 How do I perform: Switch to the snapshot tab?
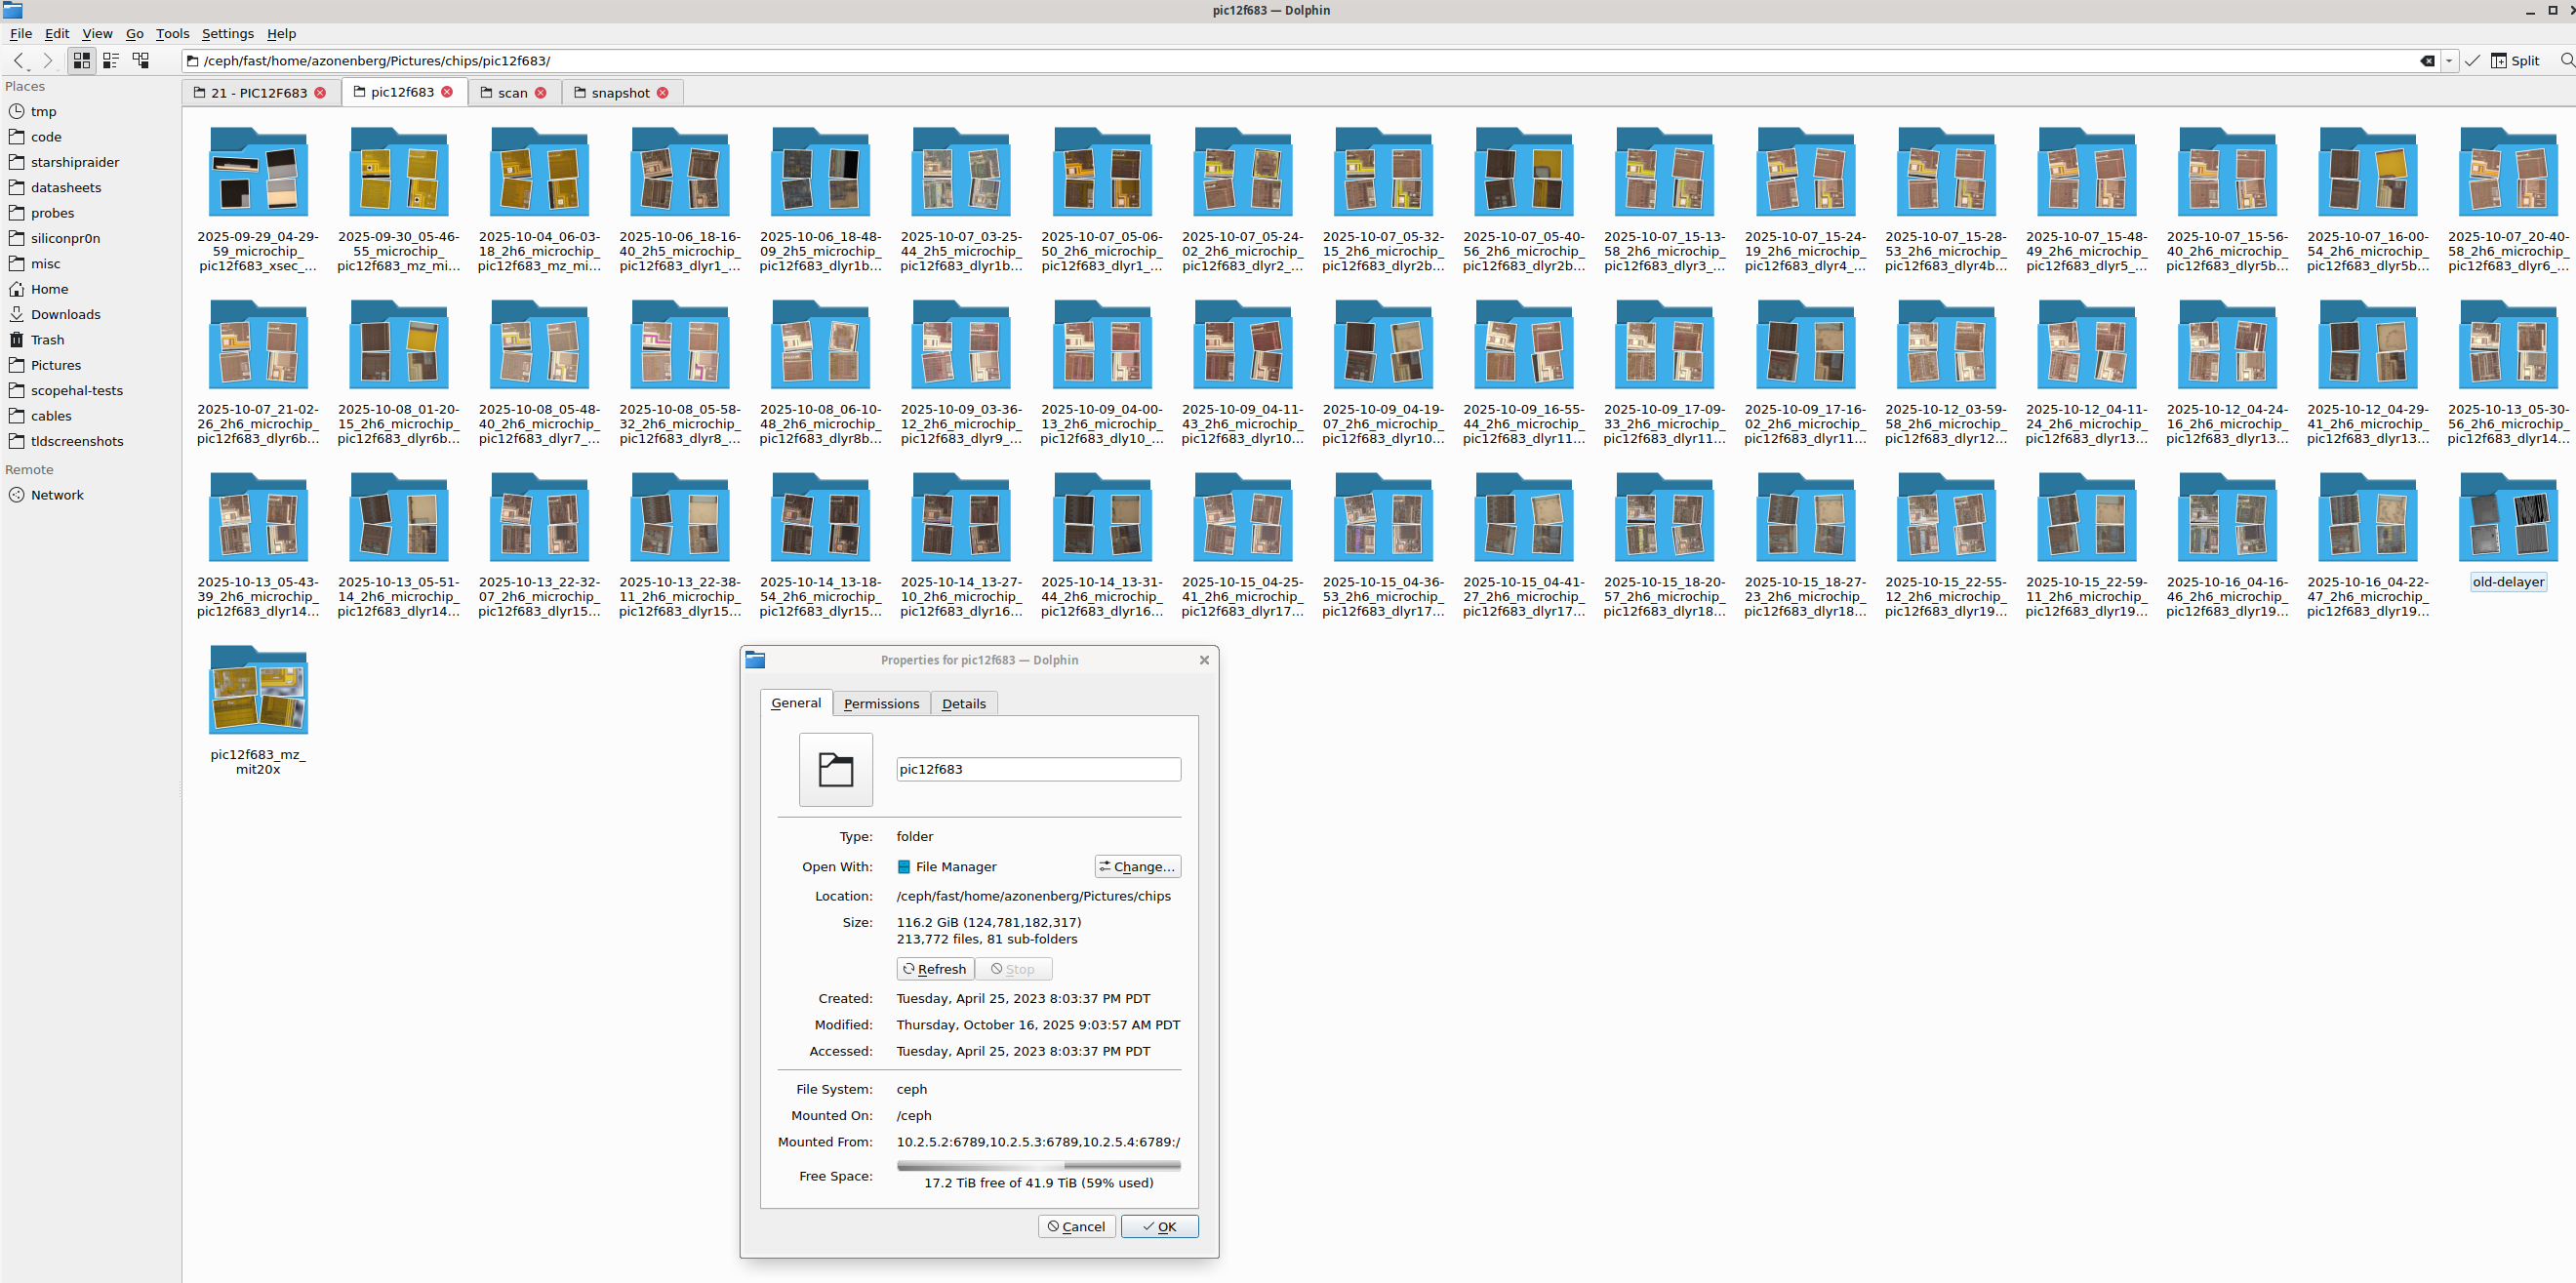619,93
